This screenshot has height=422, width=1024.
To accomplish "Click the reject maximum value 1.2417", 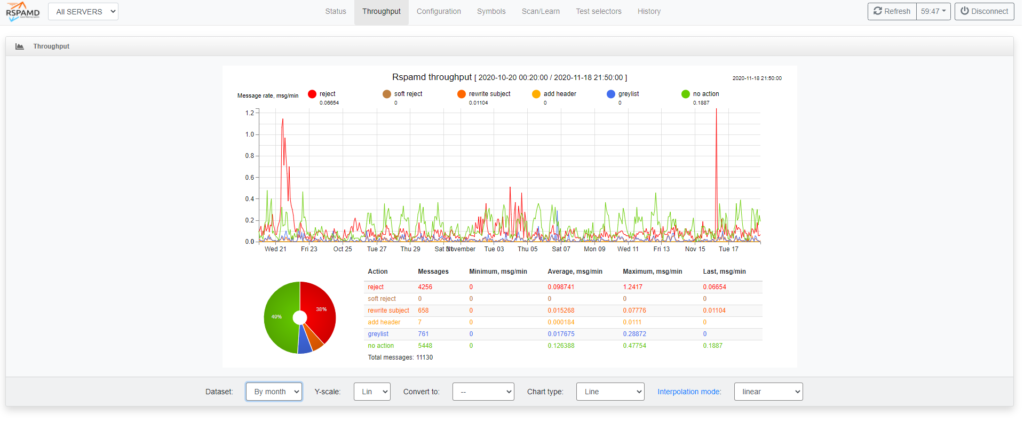I will tap(634, 287).
